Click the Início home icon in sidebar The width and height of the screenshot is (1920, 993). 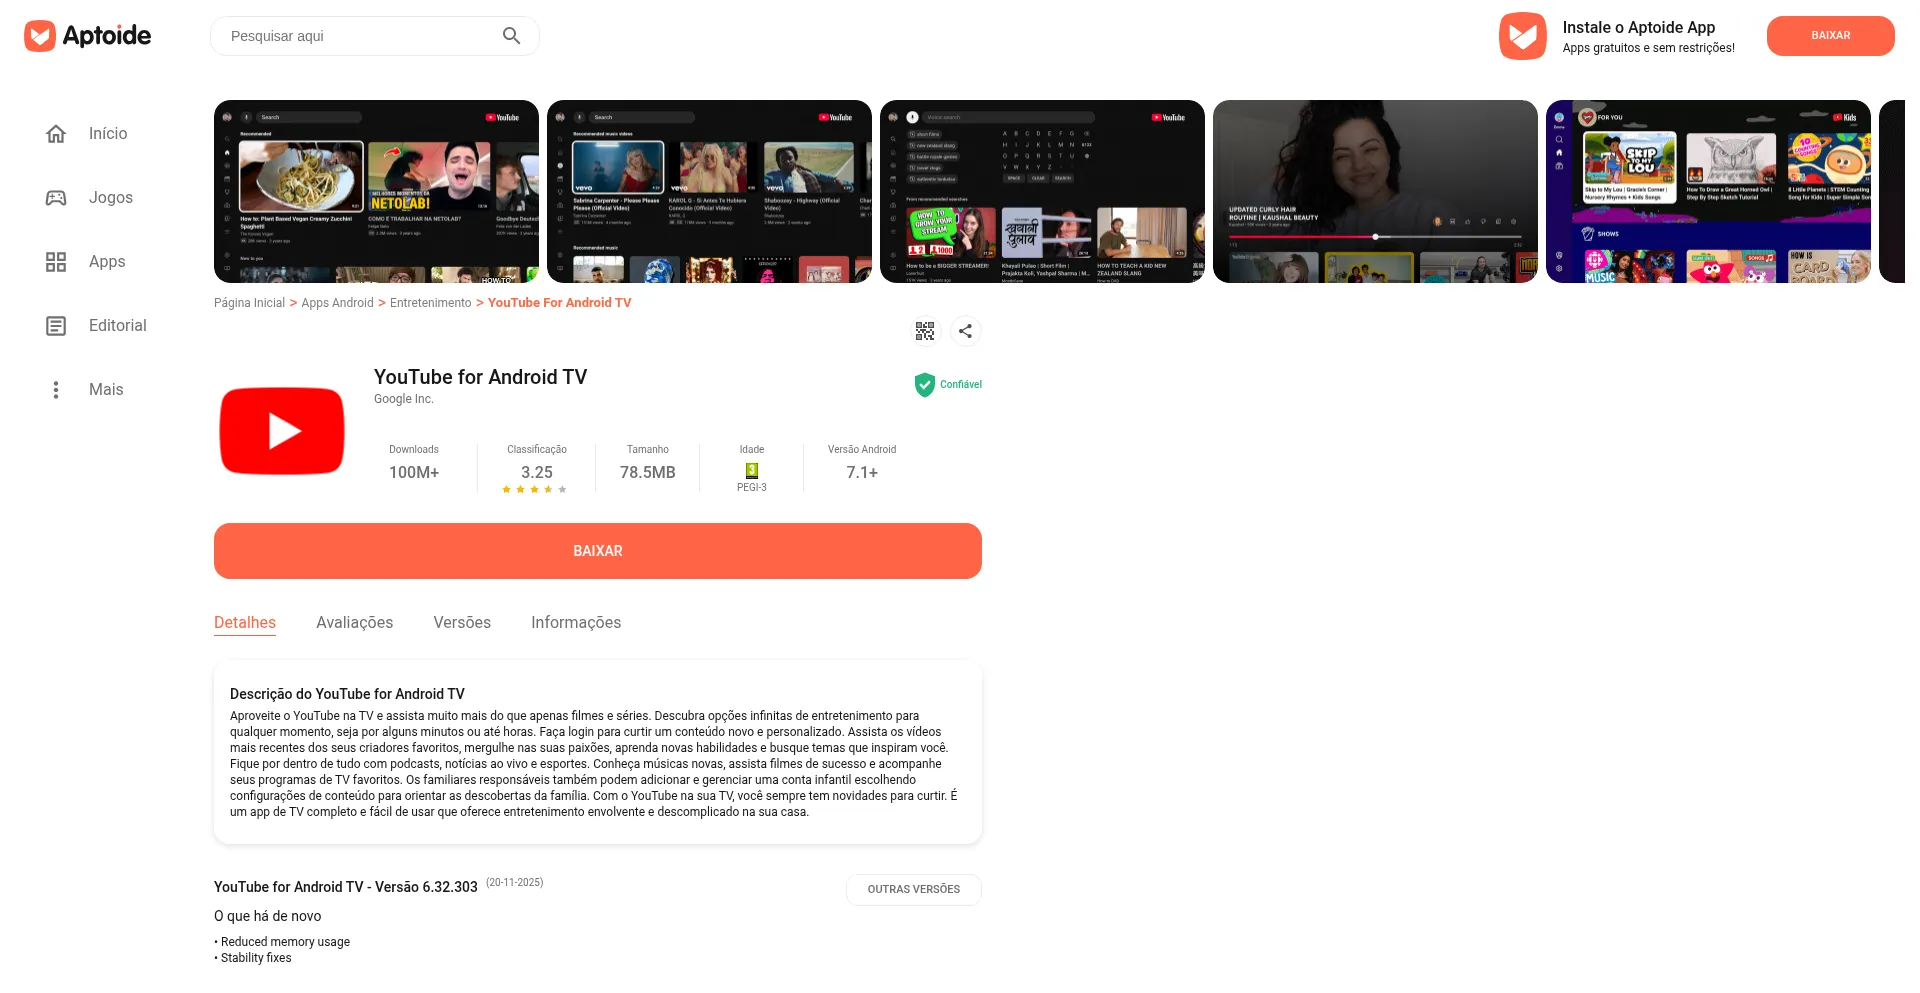click(56, 134)
